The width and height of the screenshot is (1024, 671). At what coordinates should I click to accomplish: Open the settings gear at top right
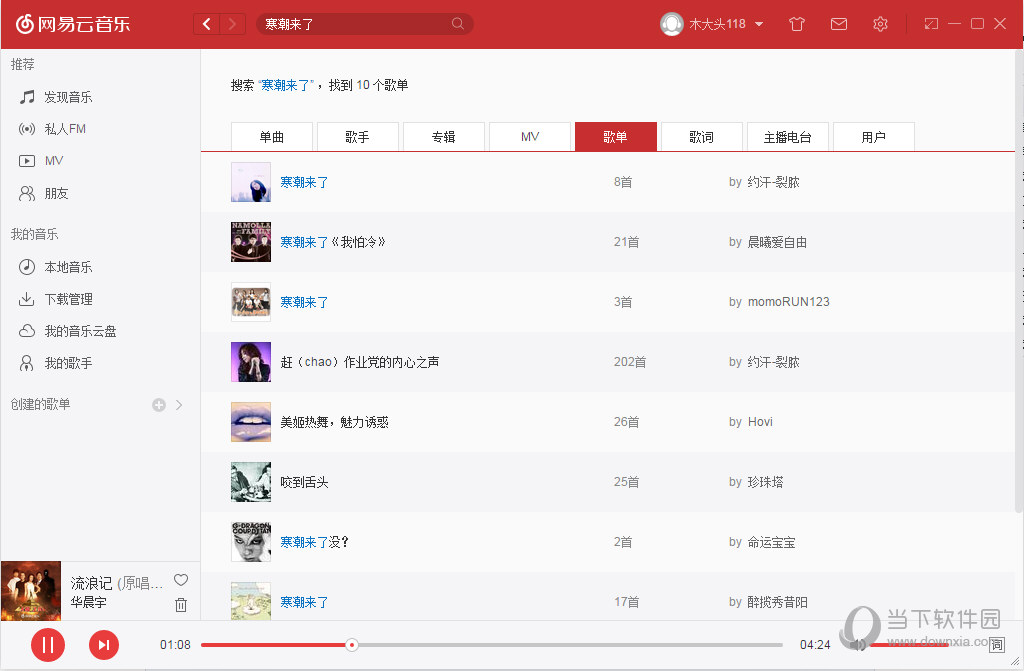(x=880, y=23)
